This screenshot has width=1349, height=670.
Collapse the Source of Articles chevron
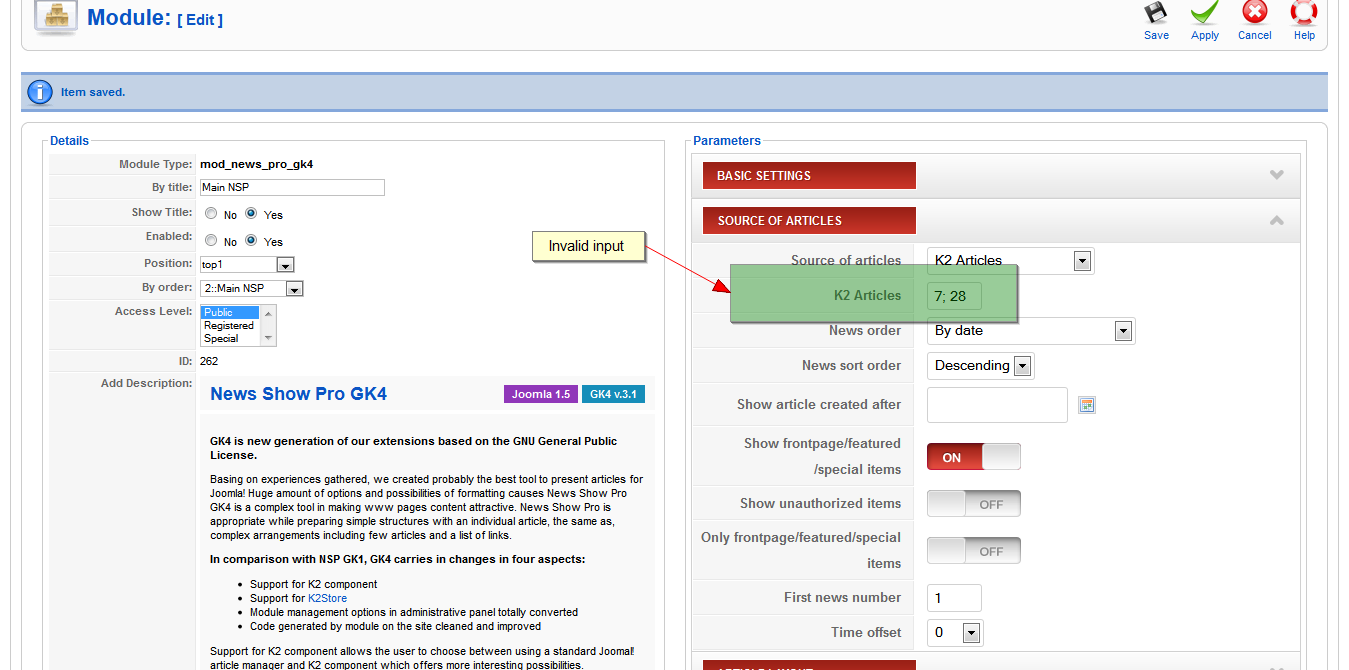tap(1276, 220)
